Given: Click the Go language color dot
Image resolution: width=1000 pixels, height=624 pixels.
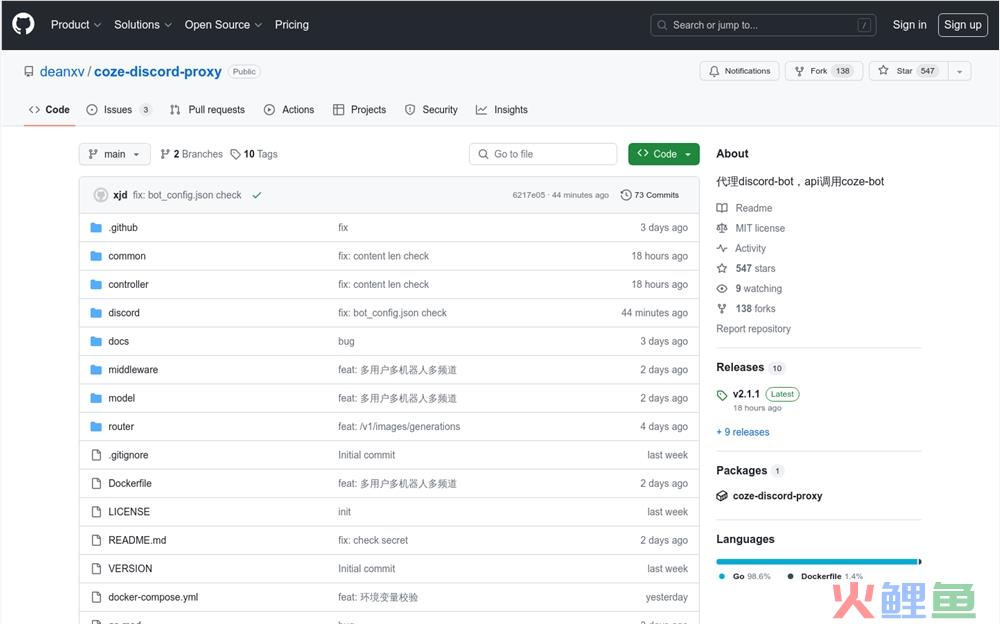Looking at the screenshot, I should pos(722,576).
